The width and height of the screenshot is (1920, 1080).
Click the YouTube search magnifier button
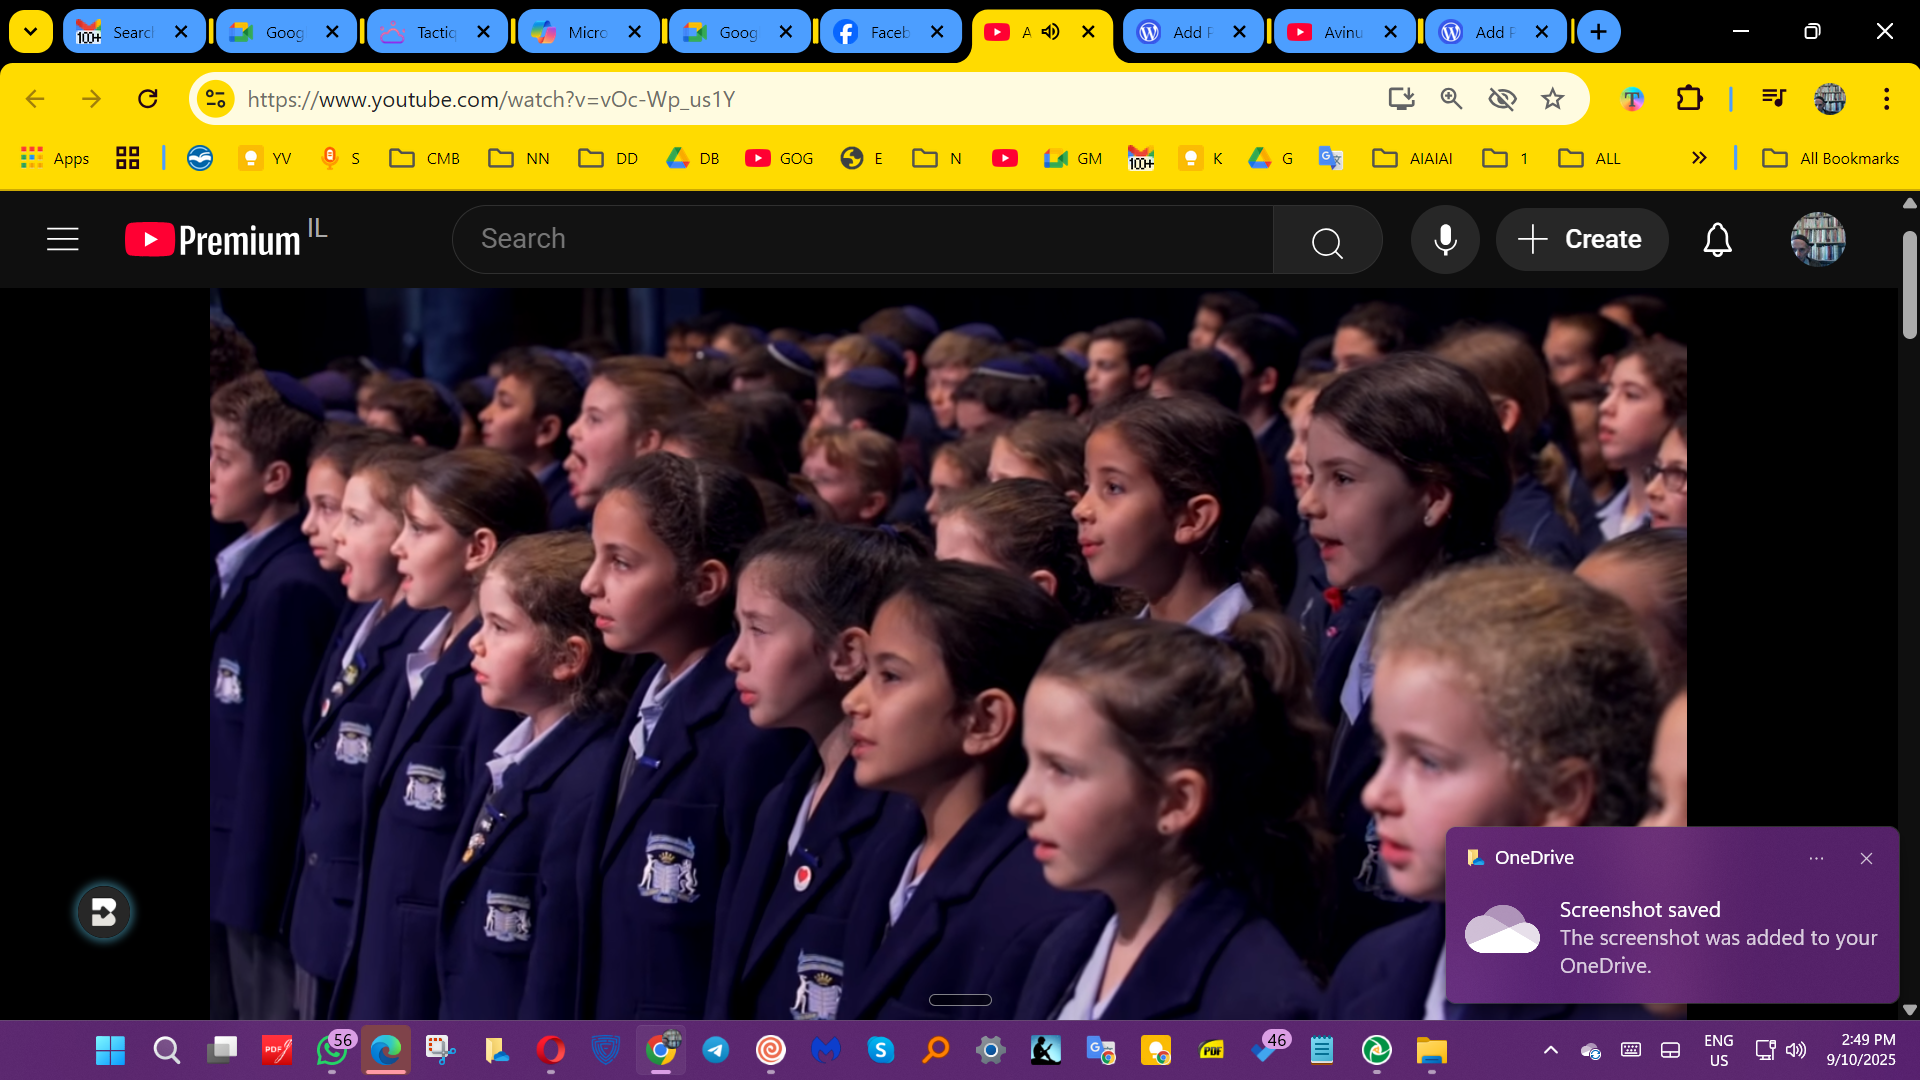[x=1327, y=241]
